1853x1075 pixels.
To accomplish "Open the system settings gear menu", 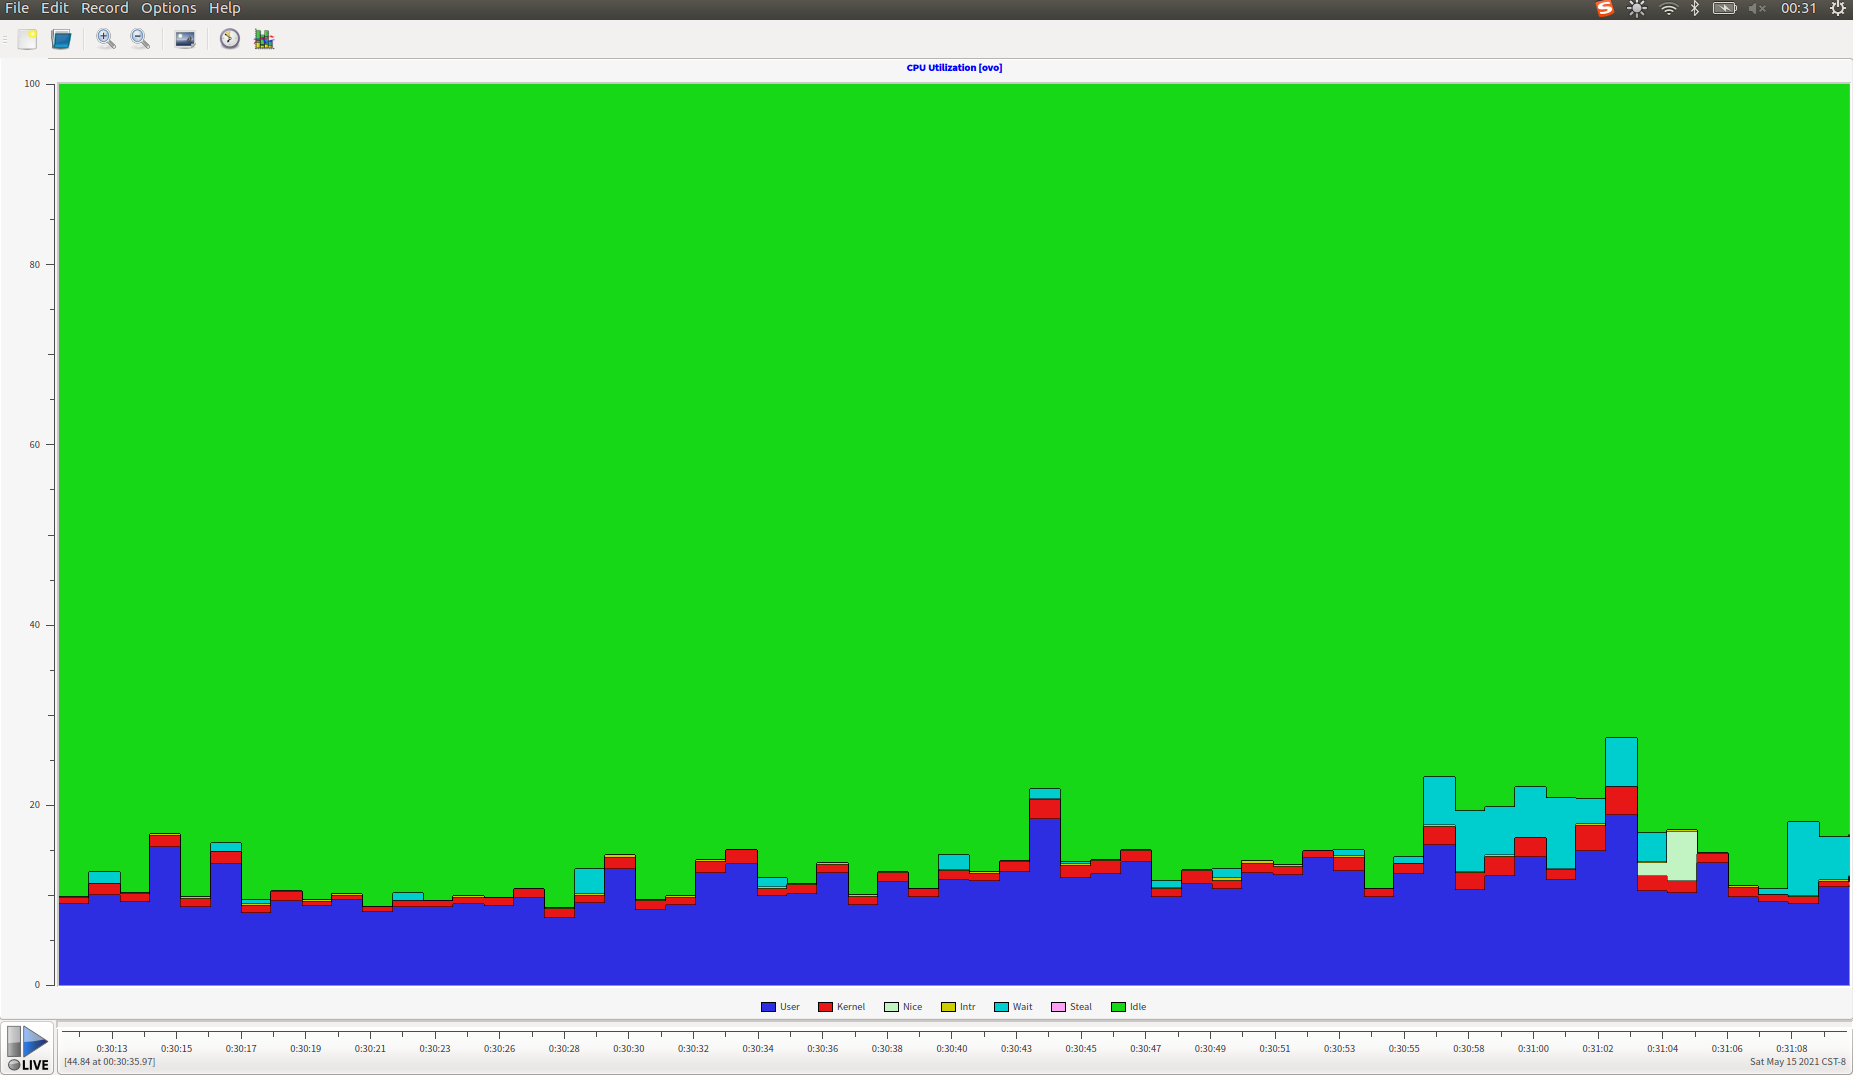I will pos(1838,8).
